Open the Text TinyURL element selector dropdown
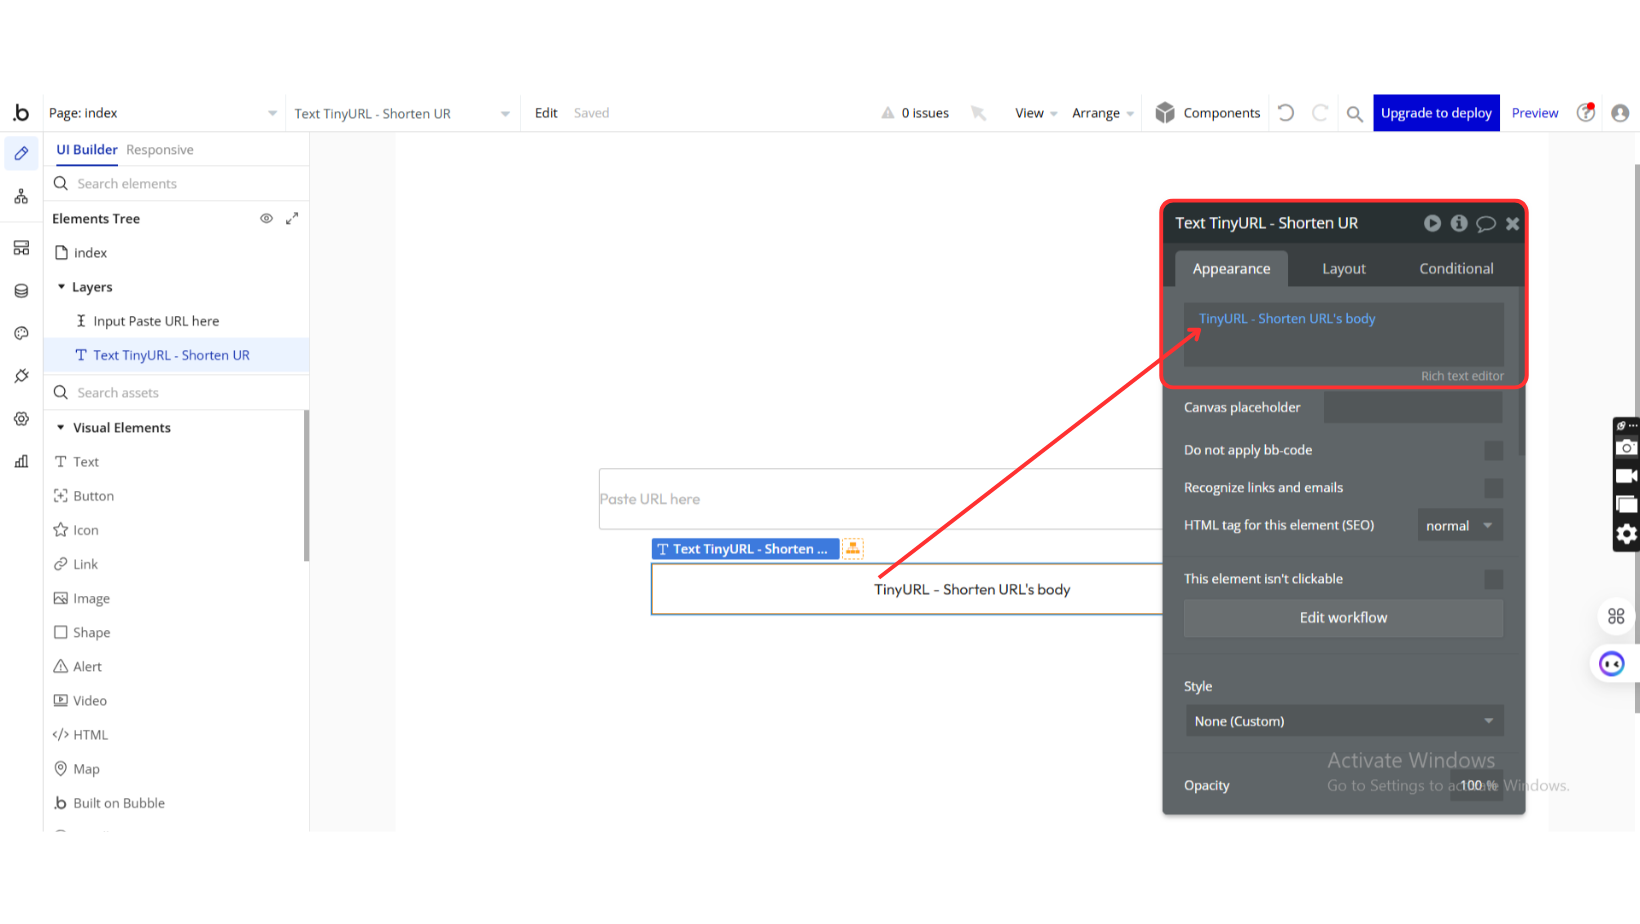The image size is (1640, 924). [402, 114]
